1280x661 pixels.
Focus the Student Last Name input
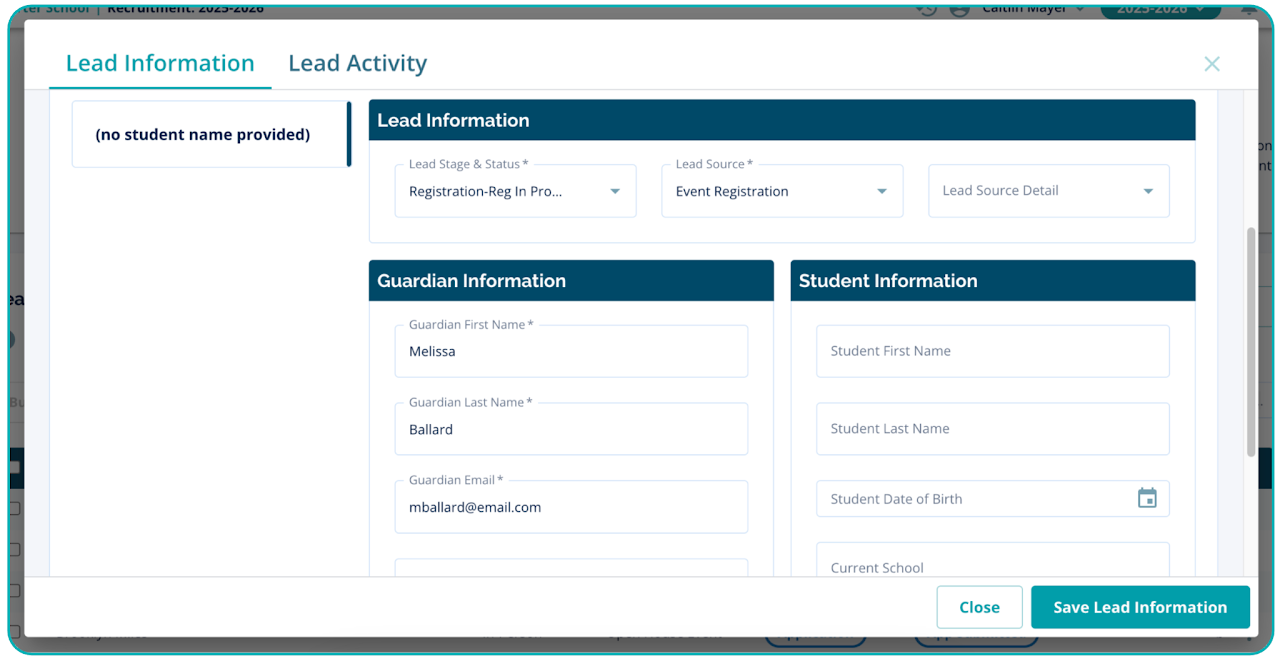pos(992,429)
